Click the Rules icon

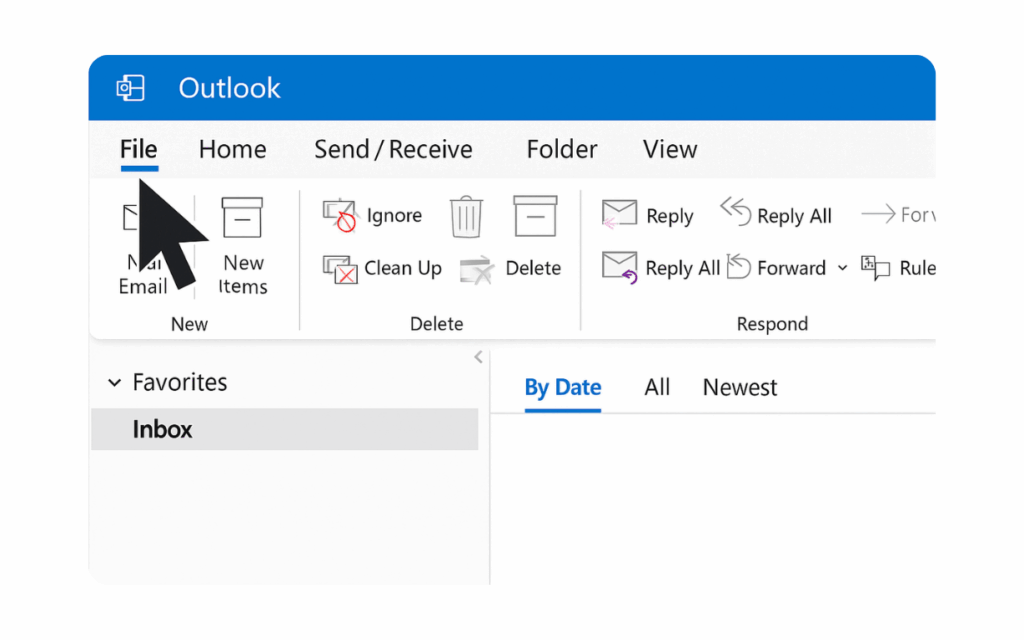coord(875,268)
